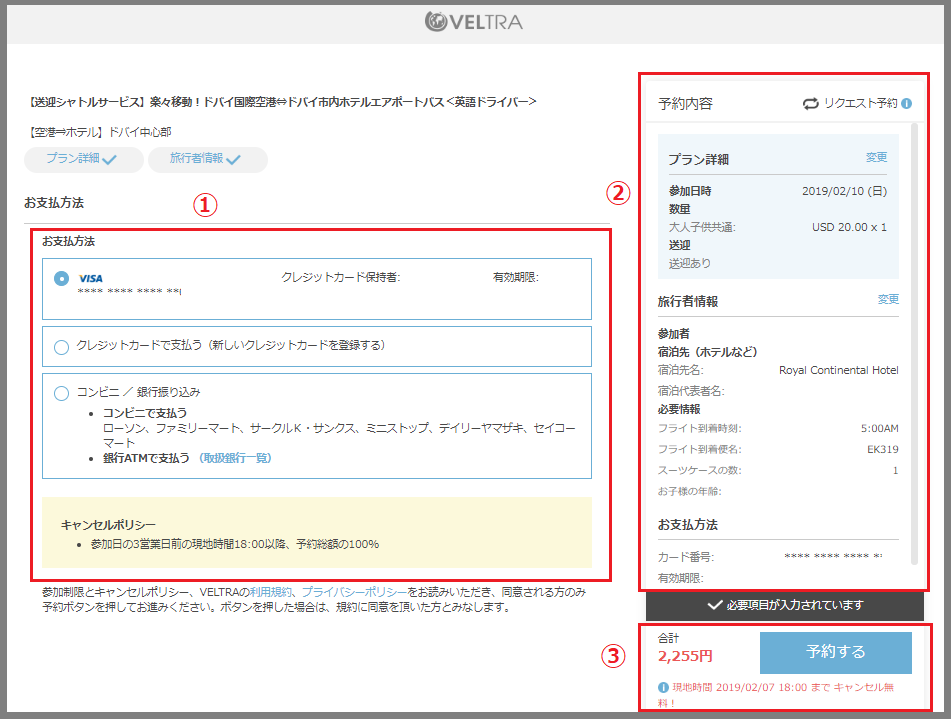This screenshot has width=951, height=719.
Task: Click the date 2019/02/10 (日)
Action: tap(844, 191)
